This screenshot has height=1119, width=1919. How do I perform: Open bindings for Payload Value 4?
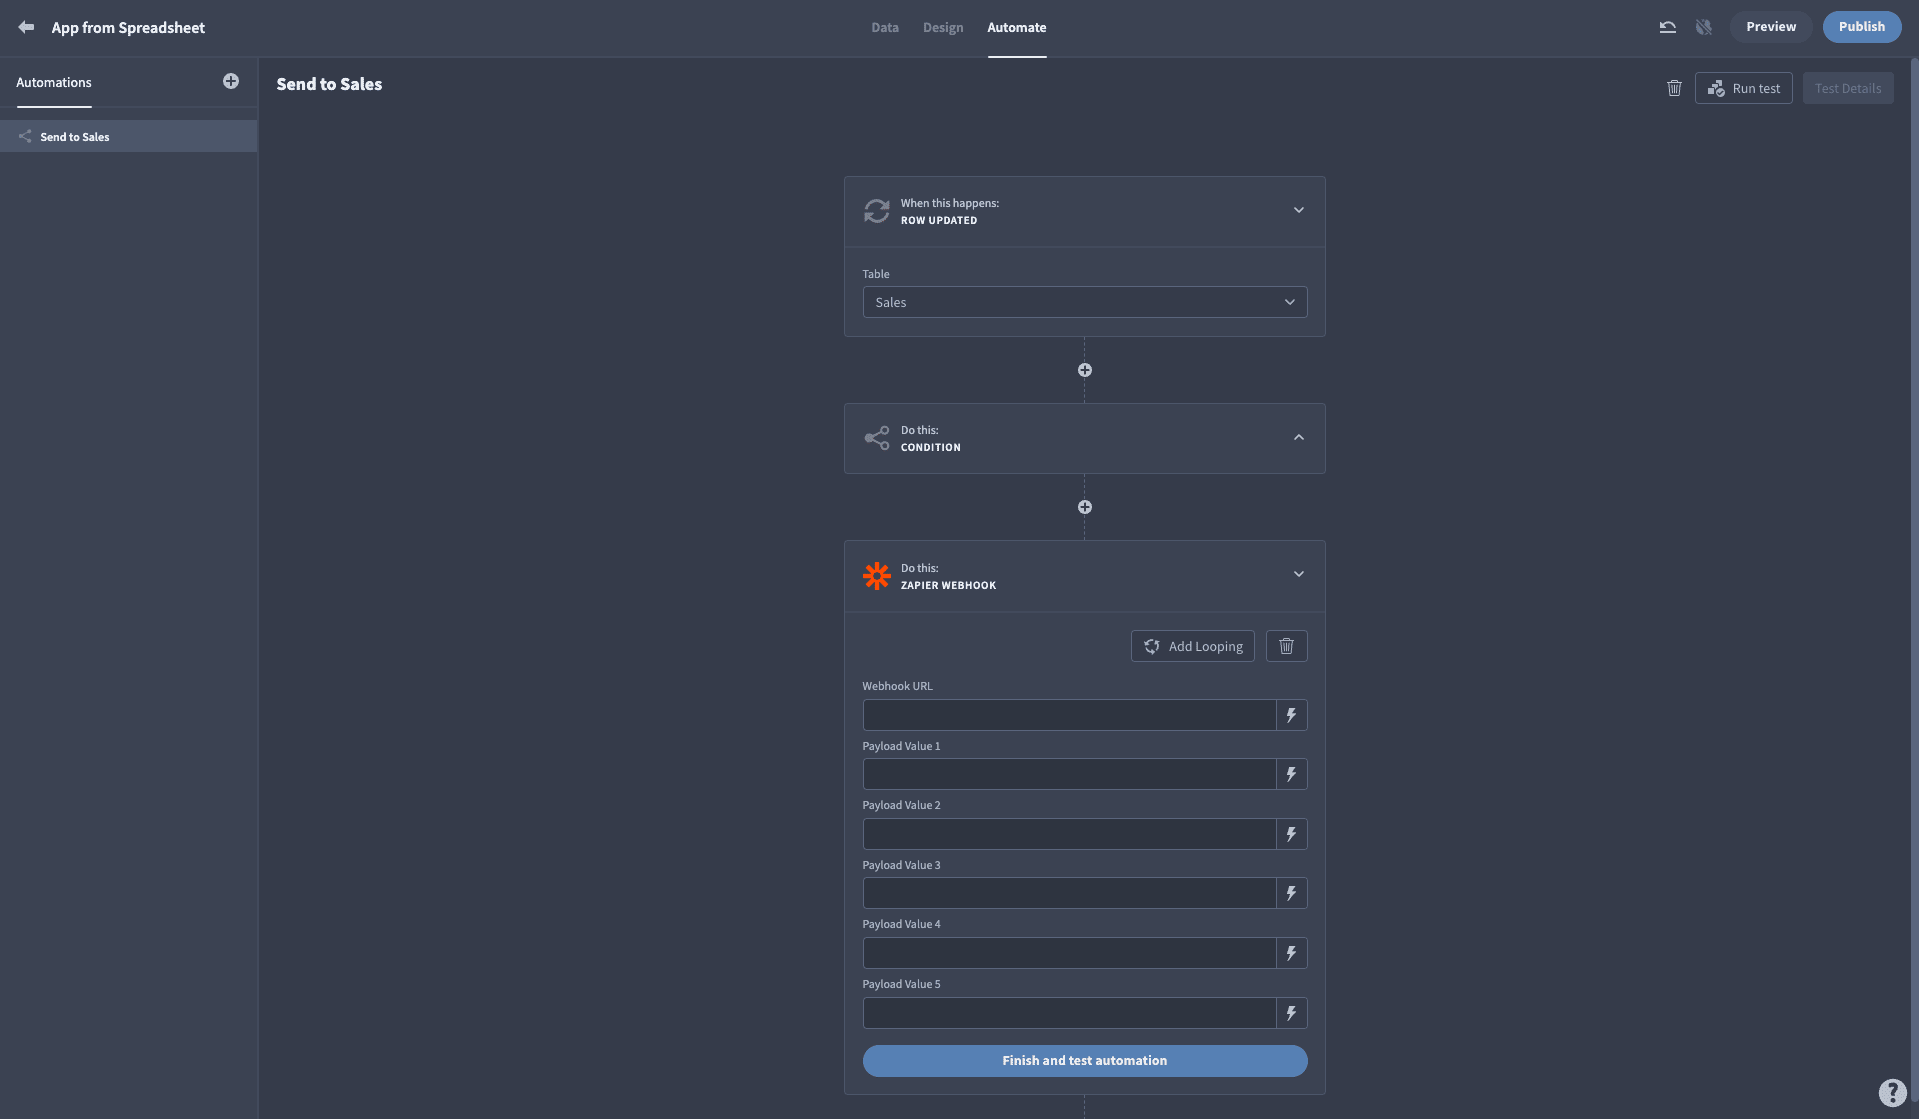click(x=1292, y=953)
